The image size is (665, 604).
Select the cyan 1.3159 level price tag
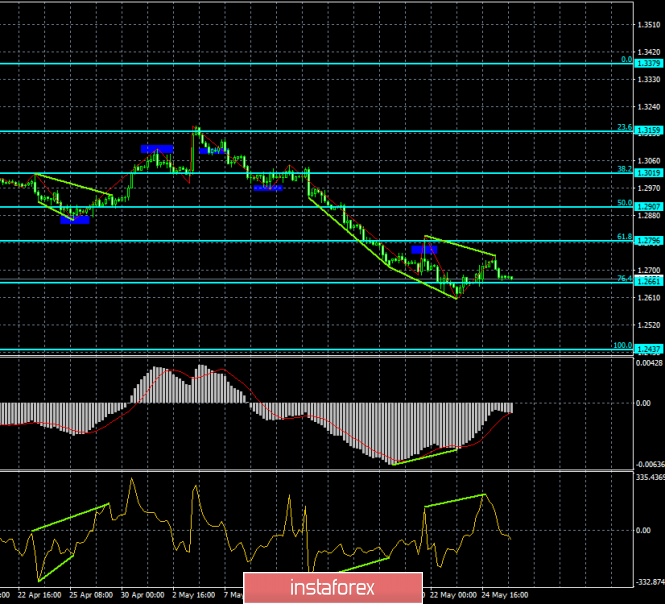click(x=649, y=130)
